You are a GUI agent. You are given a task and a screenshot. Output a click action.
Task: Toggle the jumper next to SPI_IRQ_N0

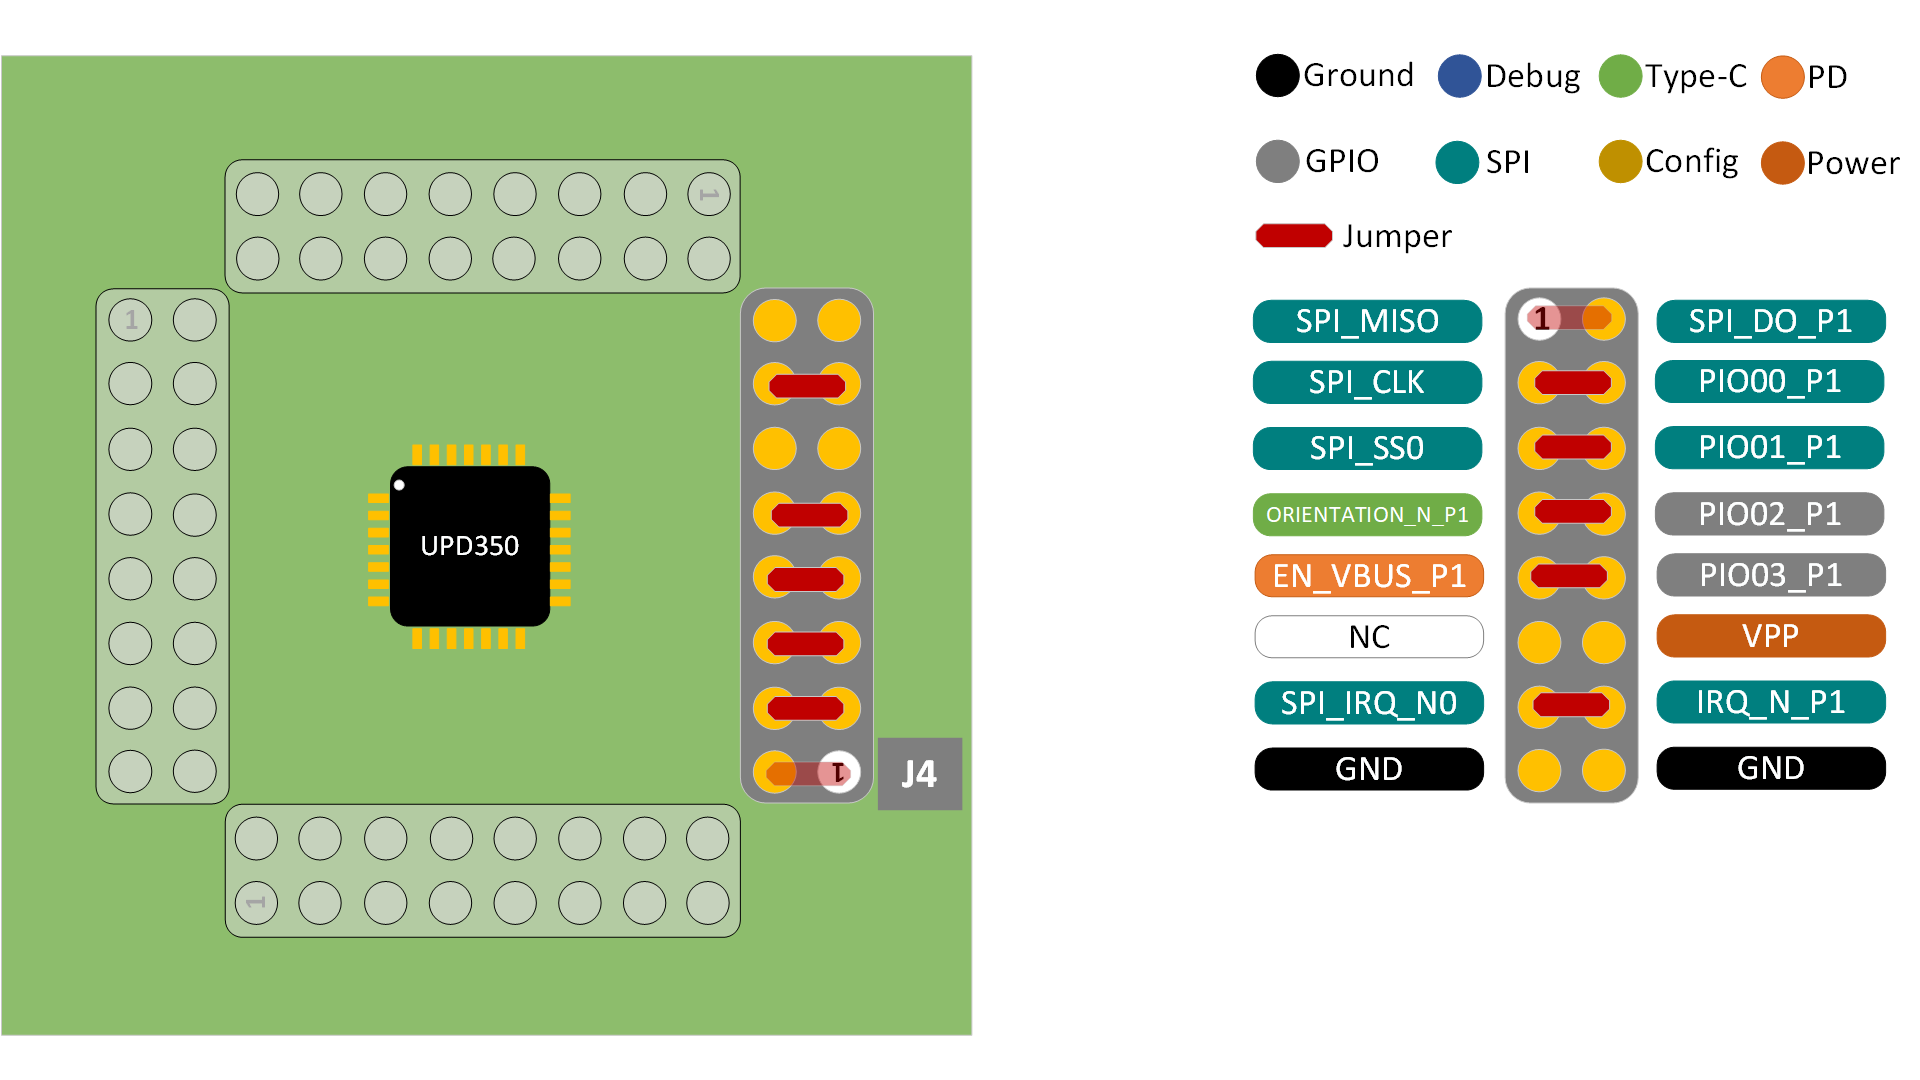pyautogui.click(x=1570, y=704)
